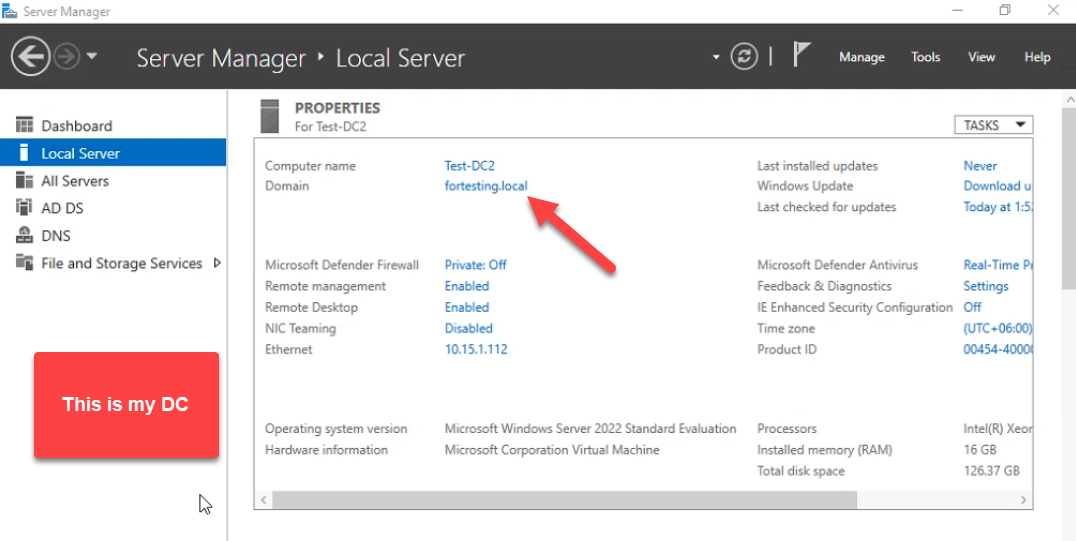
Task: Click the PROPERTIES heading
Action: pos(337,108)
